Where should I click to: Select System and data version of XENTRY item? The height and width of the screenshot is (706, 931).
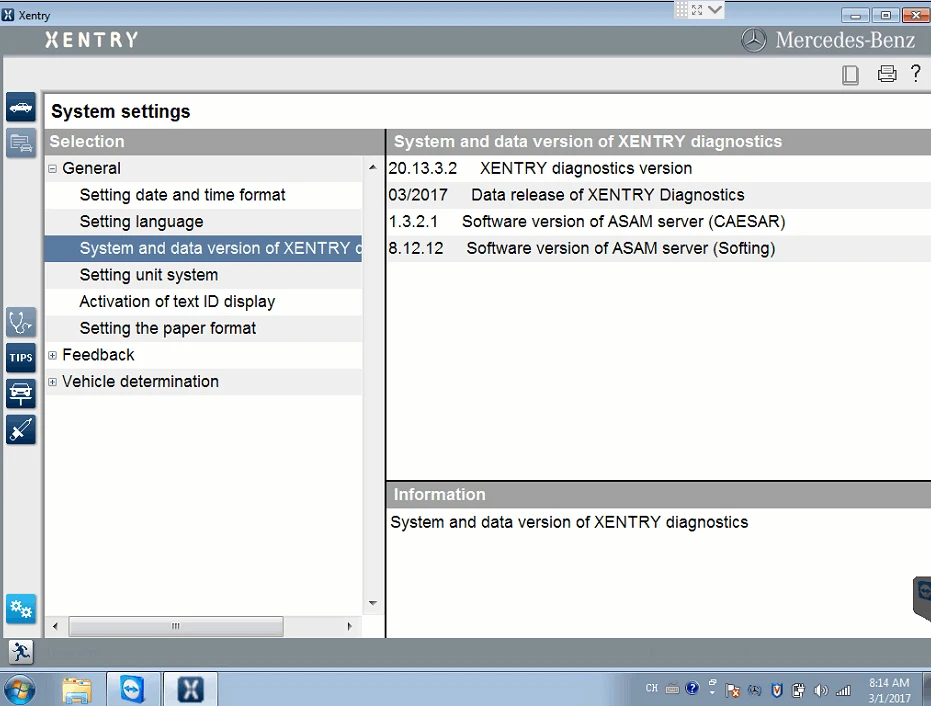[203, 248]
